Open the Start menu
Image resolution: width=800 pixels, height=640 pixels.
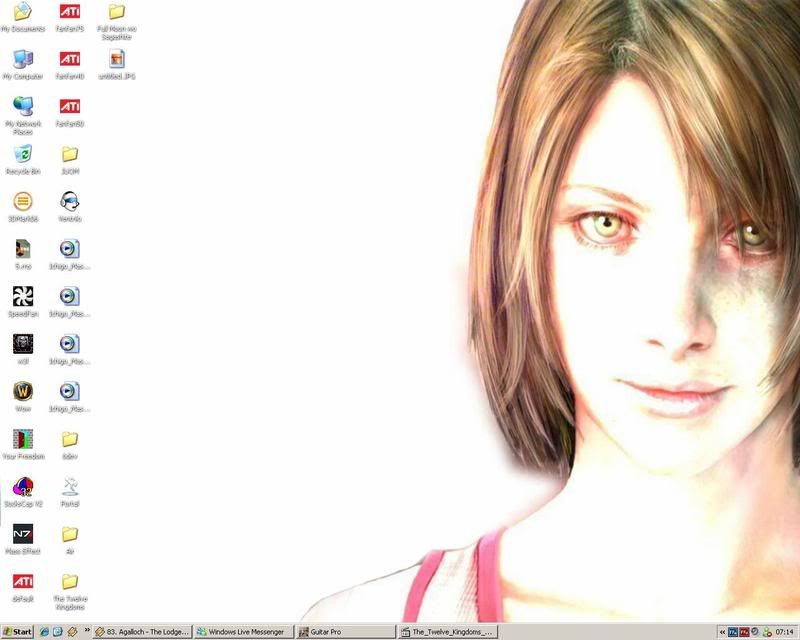tap(18, 632)
